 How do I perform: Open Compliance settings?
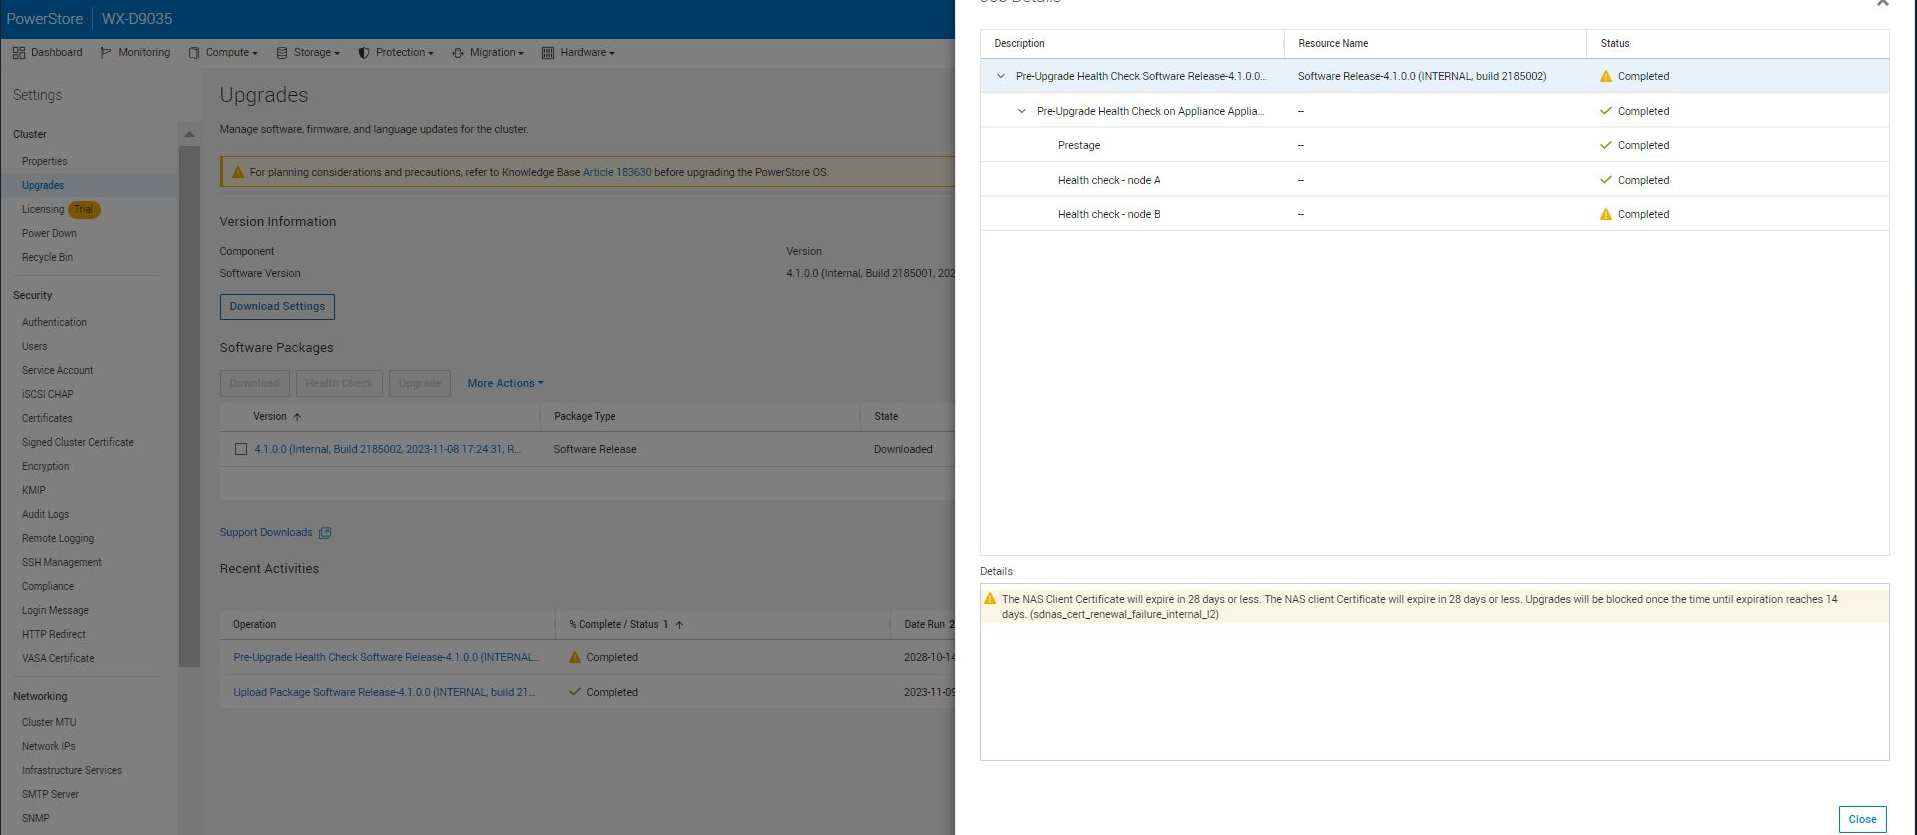click(48, 586)
